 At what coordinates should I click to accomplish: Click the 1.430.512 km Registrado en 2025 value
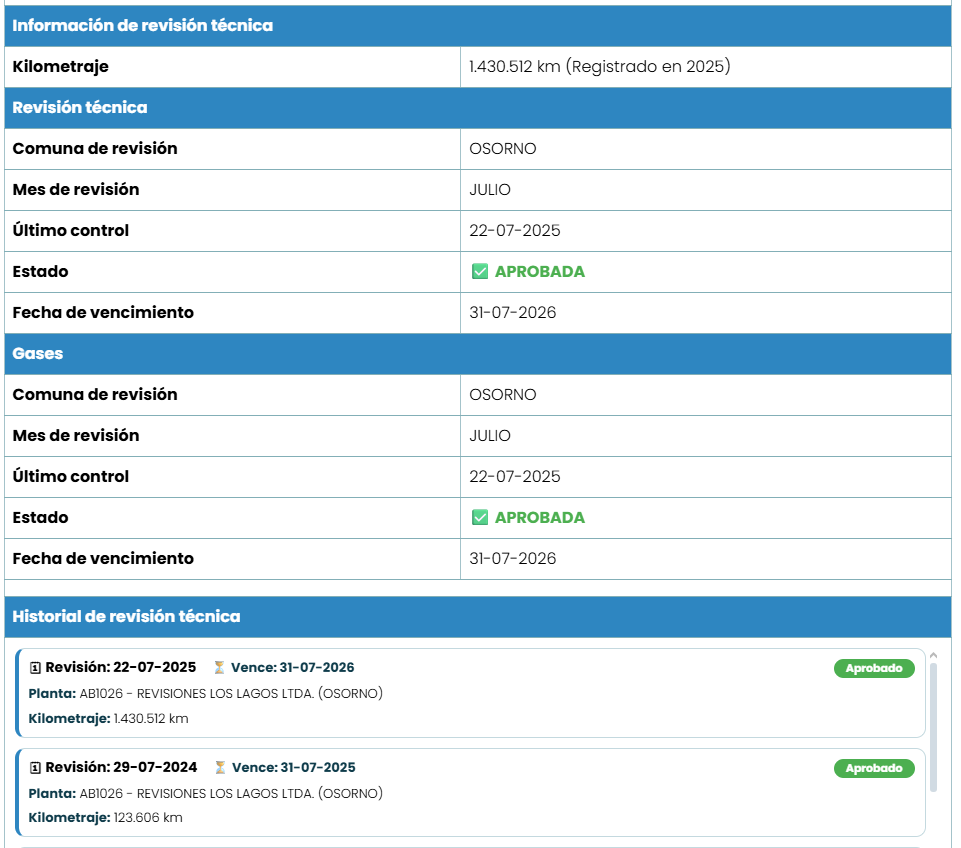(x=599, y=67)
